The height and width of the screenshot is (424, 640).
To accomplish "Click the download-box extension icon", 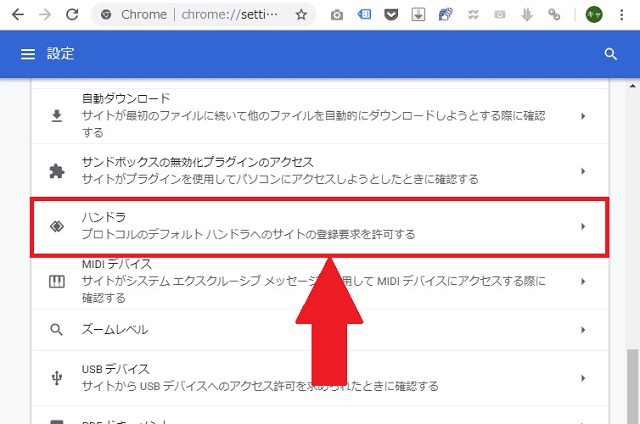I will coord(418,15).
